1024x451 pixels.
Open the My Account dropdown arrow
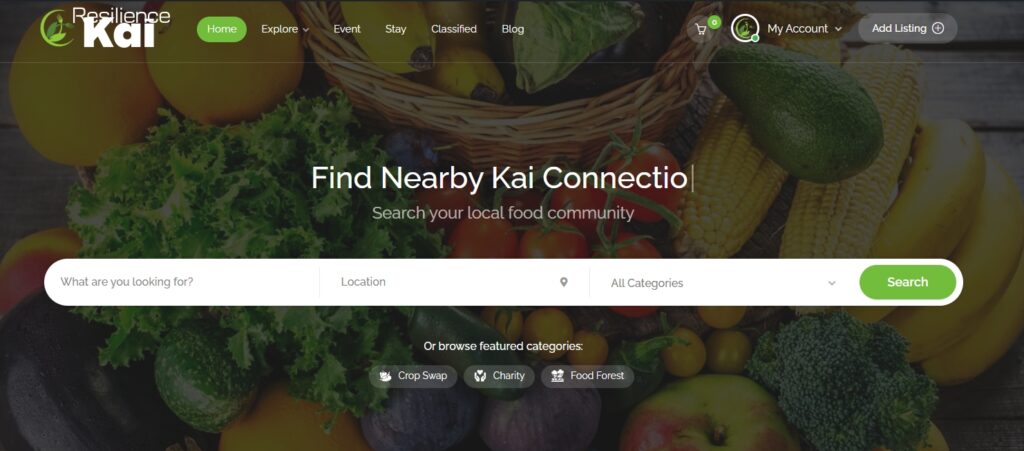click(839, 29)
